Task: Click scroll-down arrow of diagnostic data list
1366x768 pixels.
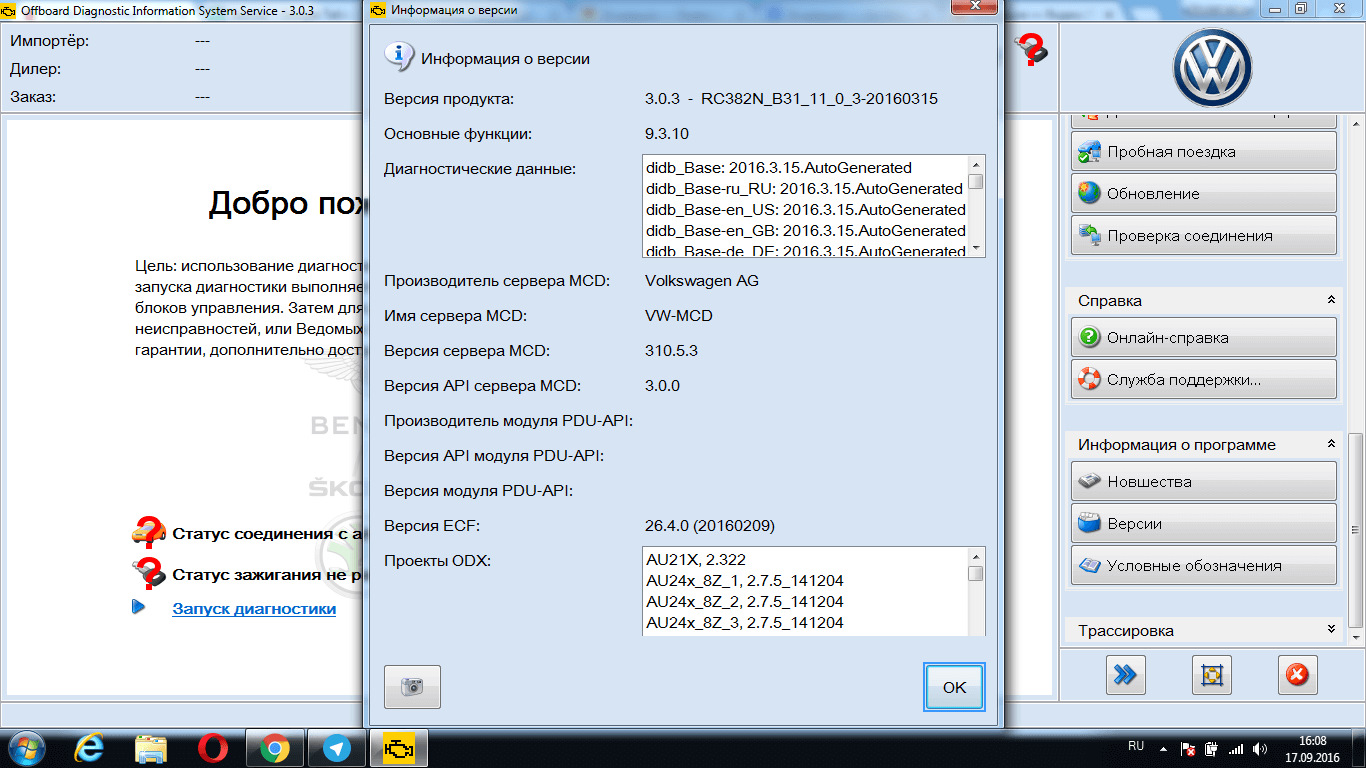Action: point(976,248)
